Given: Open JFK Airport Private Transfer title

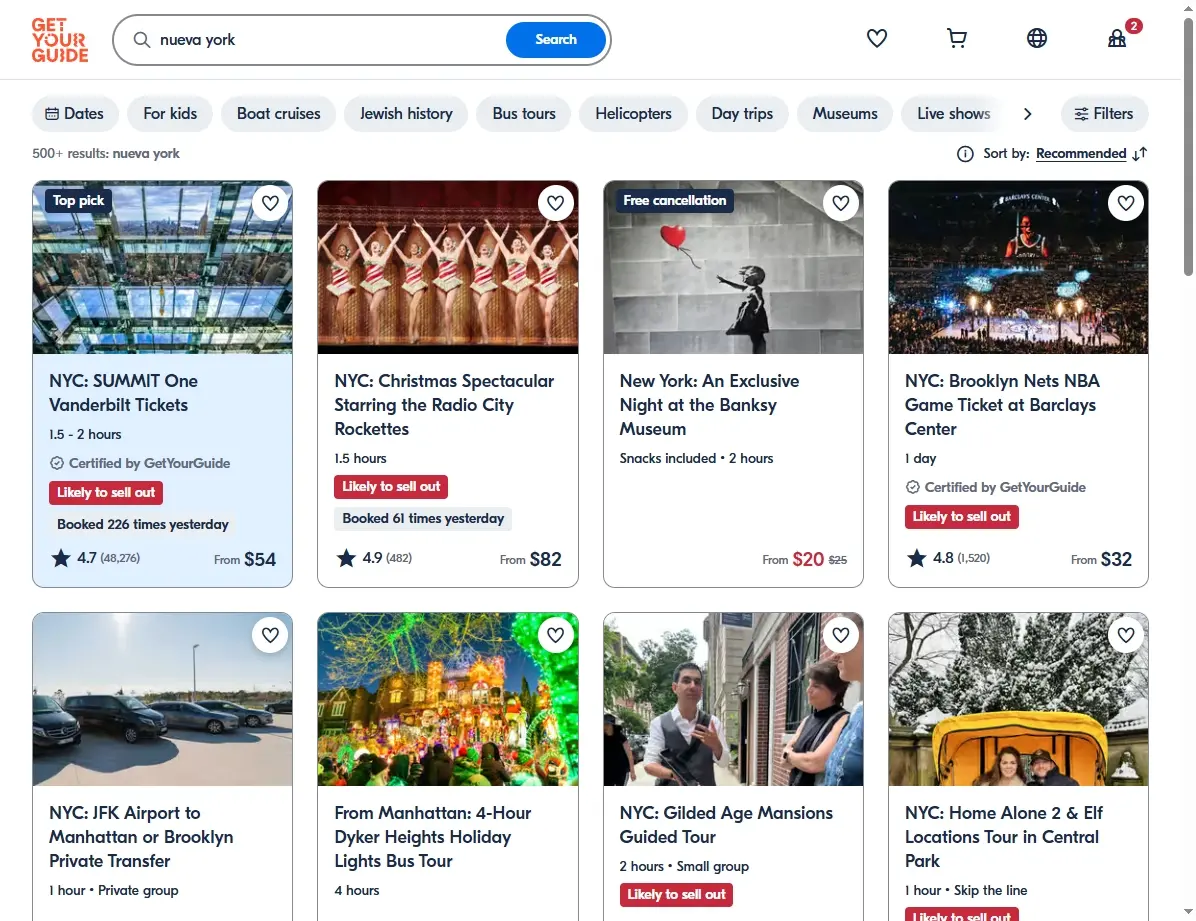Looking at the screenshot, I should (141, 837).
